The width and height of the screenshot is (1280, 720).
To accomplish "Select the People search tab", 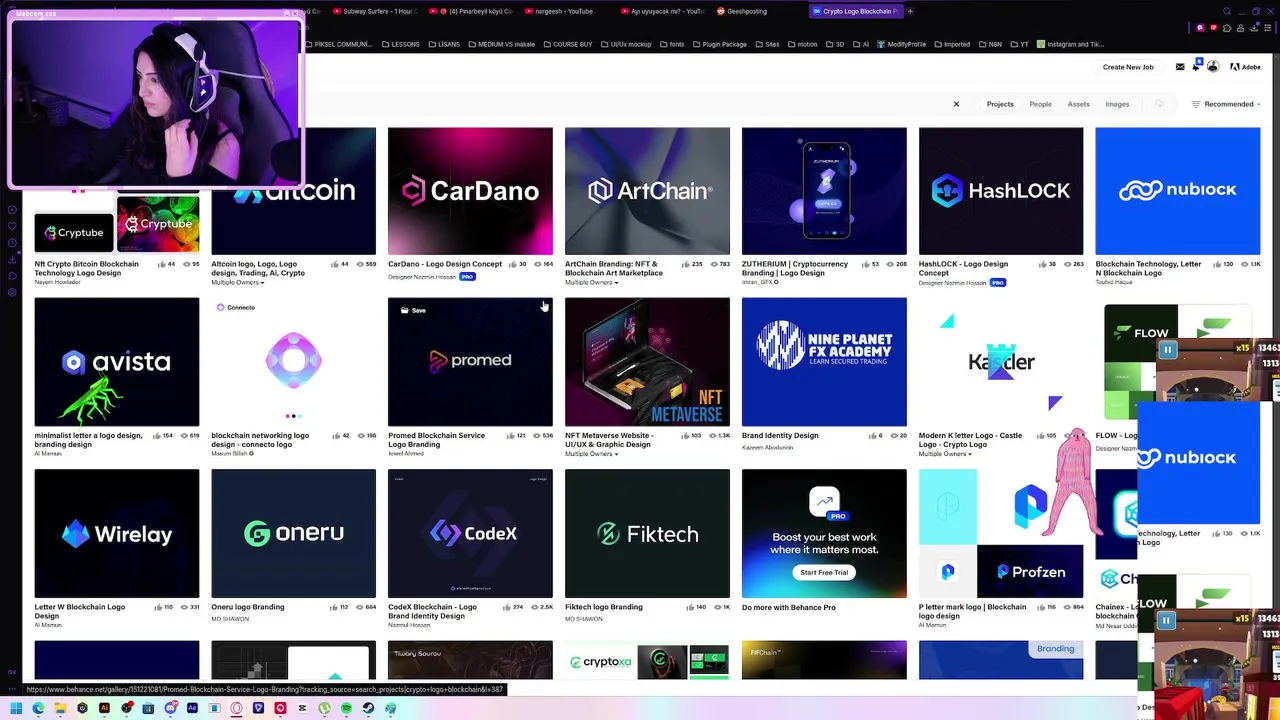I will [x=1041, y=104].
